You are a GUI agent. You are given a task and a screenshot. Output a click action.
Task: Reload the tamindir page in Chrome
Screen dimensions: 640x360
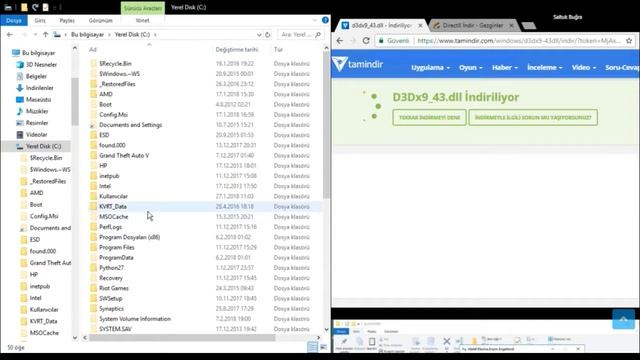click(x=366, y=41)
